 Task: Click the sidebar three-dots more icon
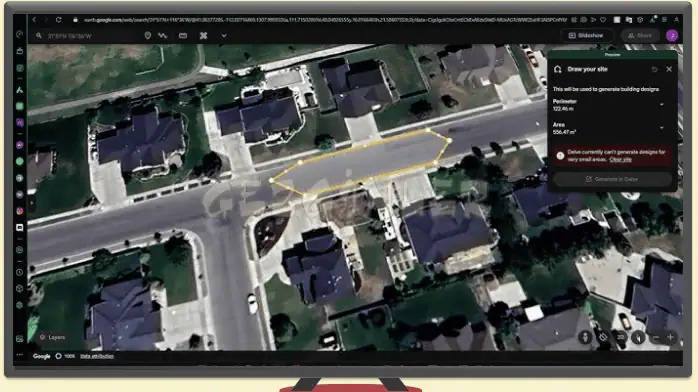click(x=20, y=355)
